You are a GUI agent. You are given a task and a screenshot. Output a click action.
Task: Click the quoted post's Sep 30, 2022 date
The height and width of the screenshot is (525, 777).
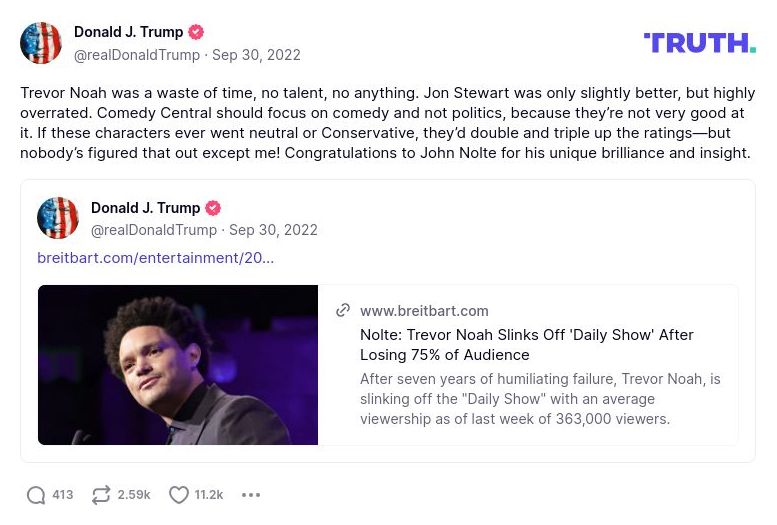pos(273,230)
